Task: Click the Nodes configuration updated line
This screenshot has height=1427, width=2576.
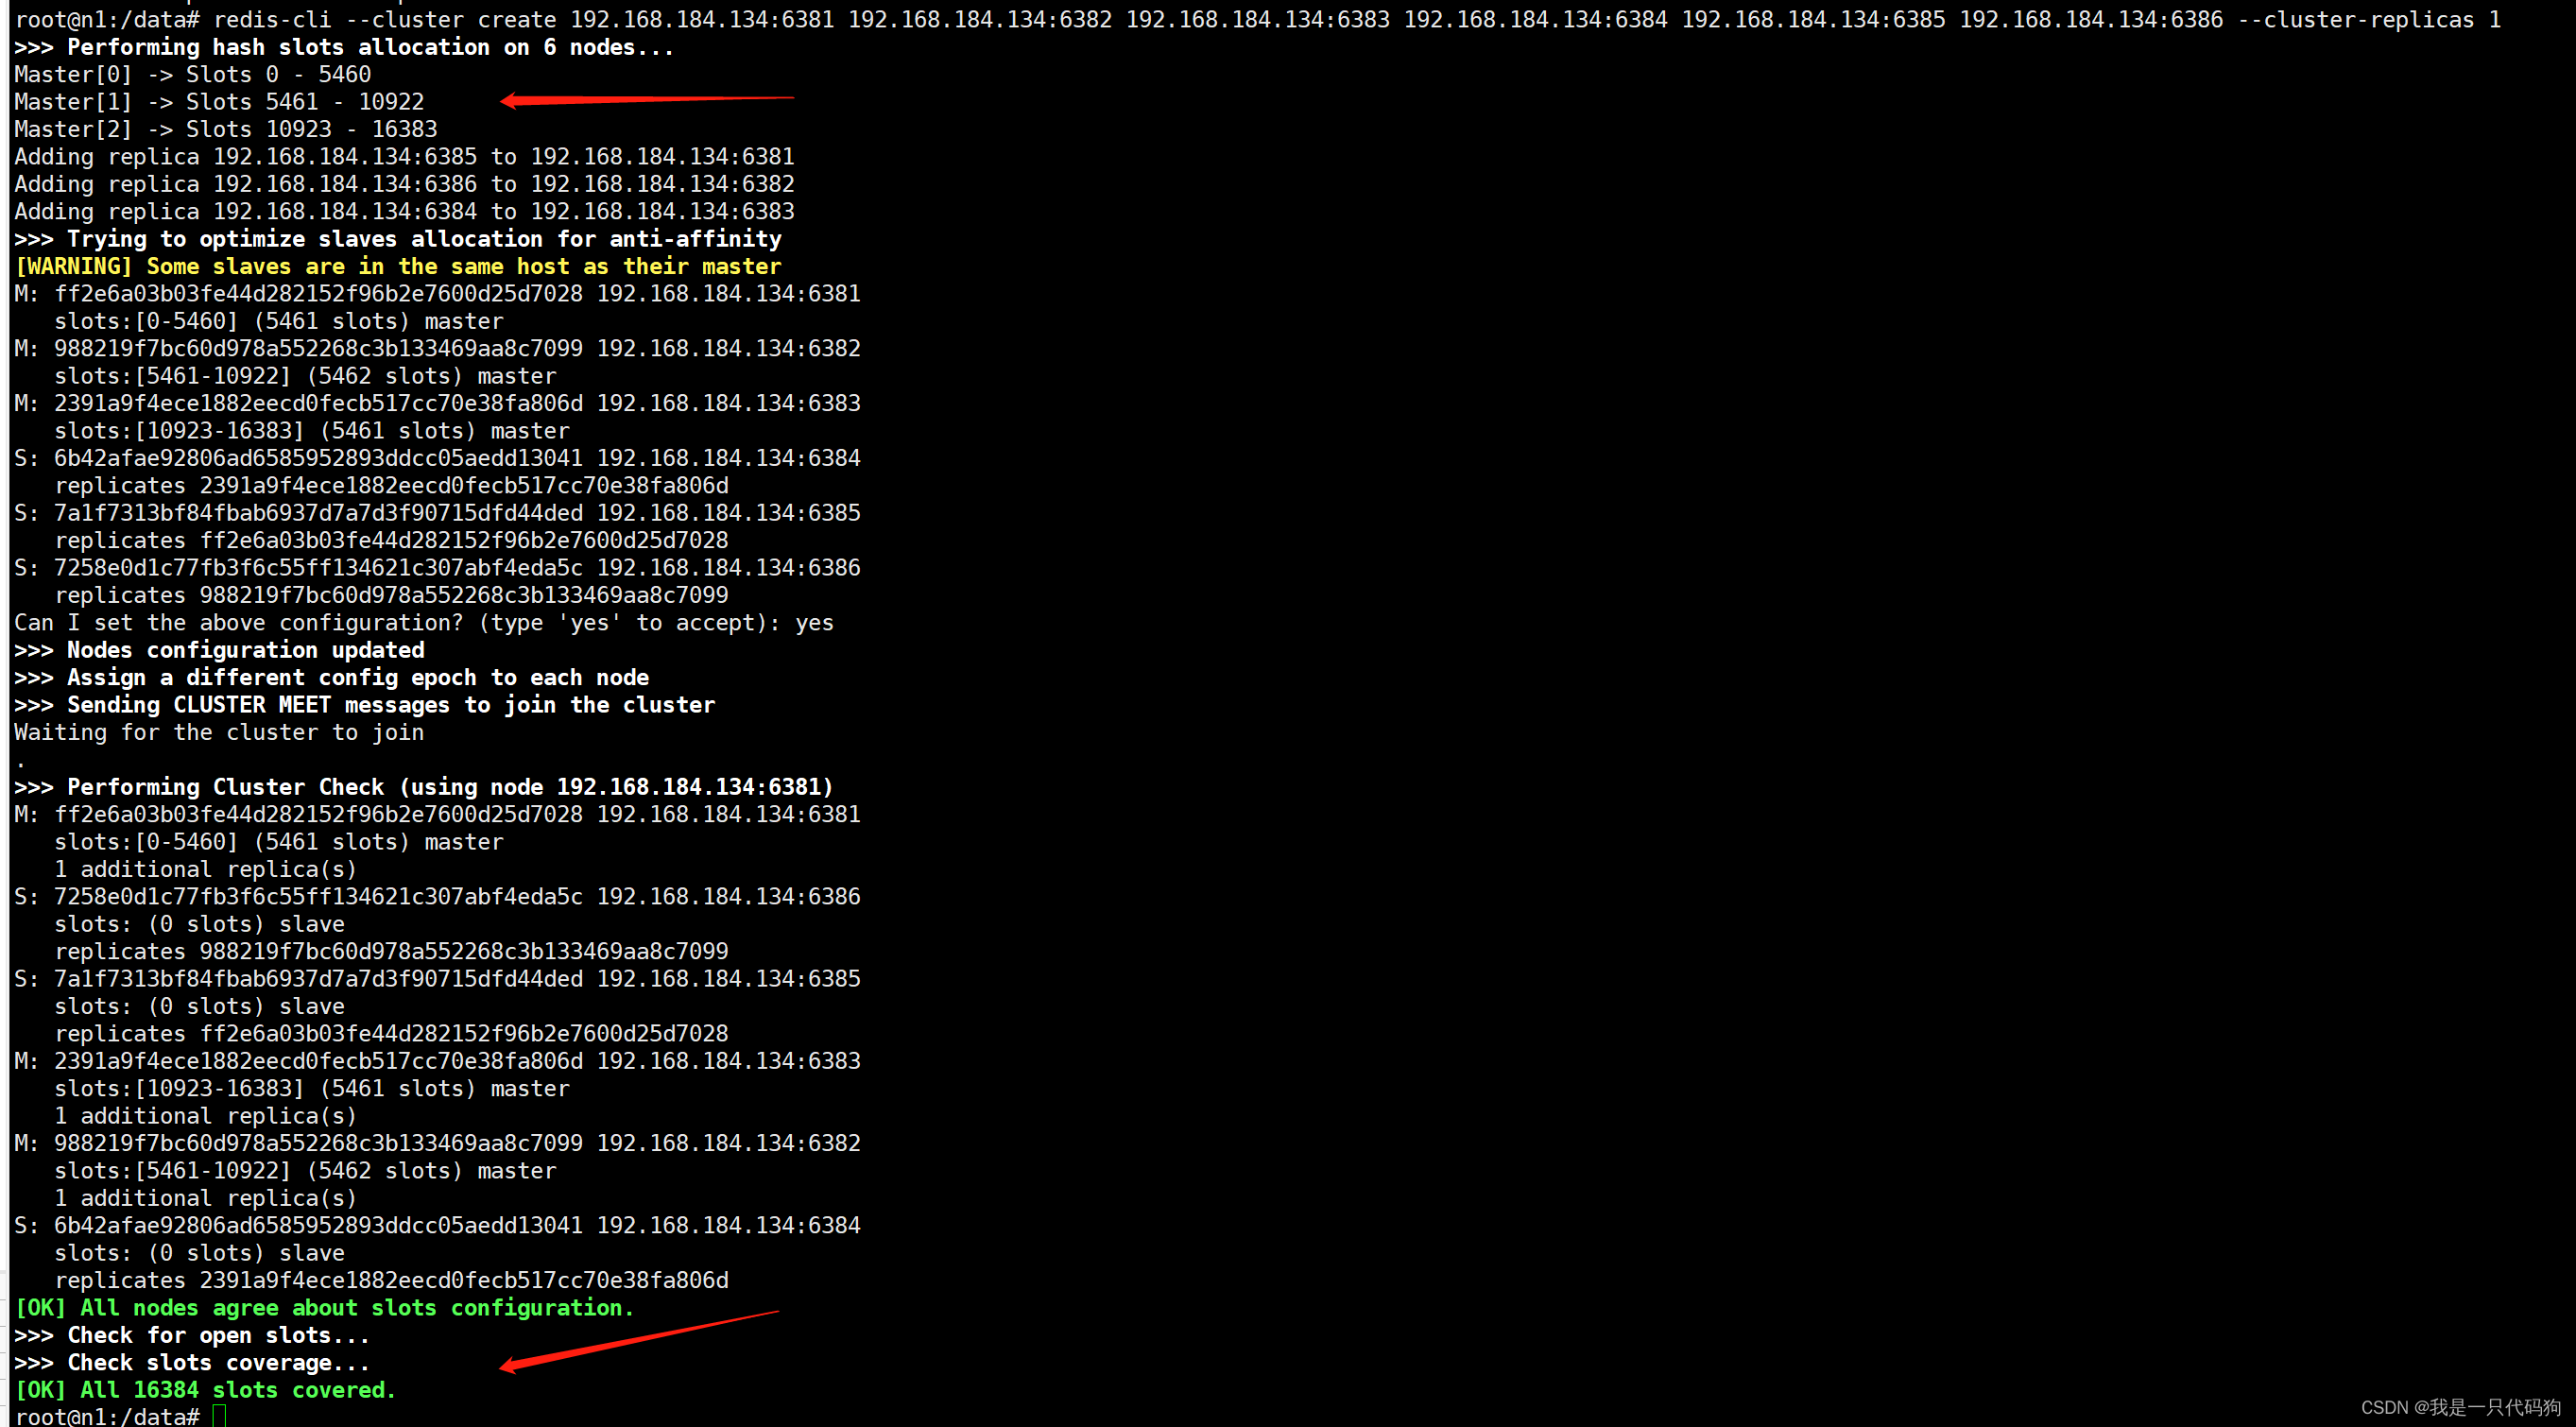Action: point(219,650)
